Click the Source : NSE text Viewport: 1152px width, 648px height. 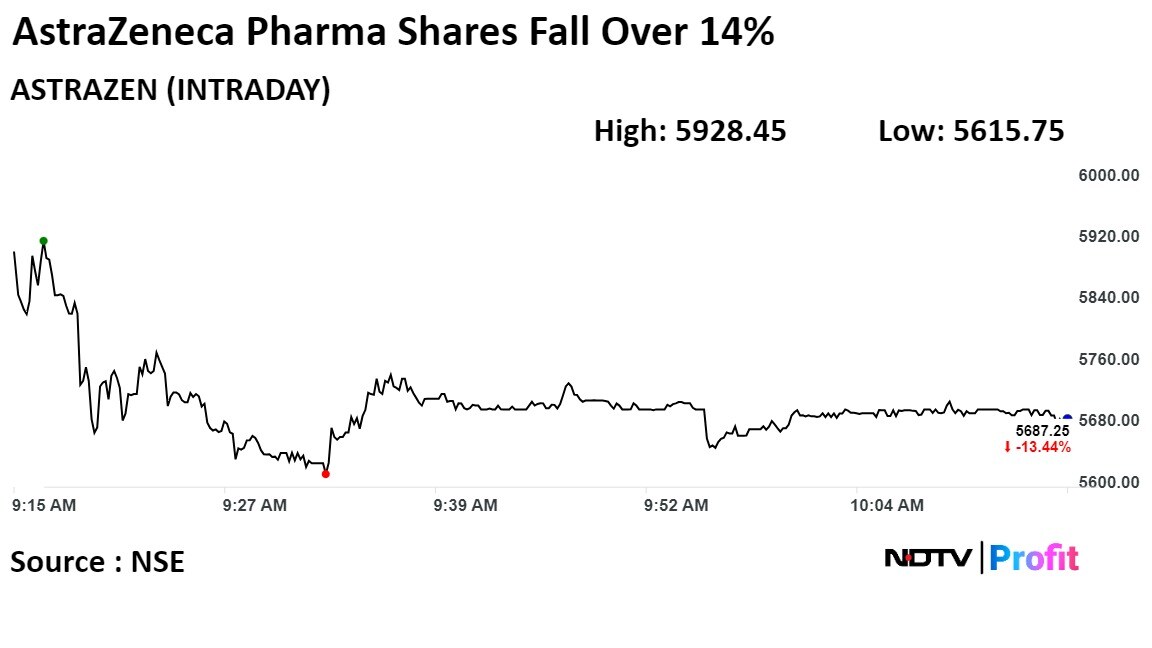(x=97, y=562)
